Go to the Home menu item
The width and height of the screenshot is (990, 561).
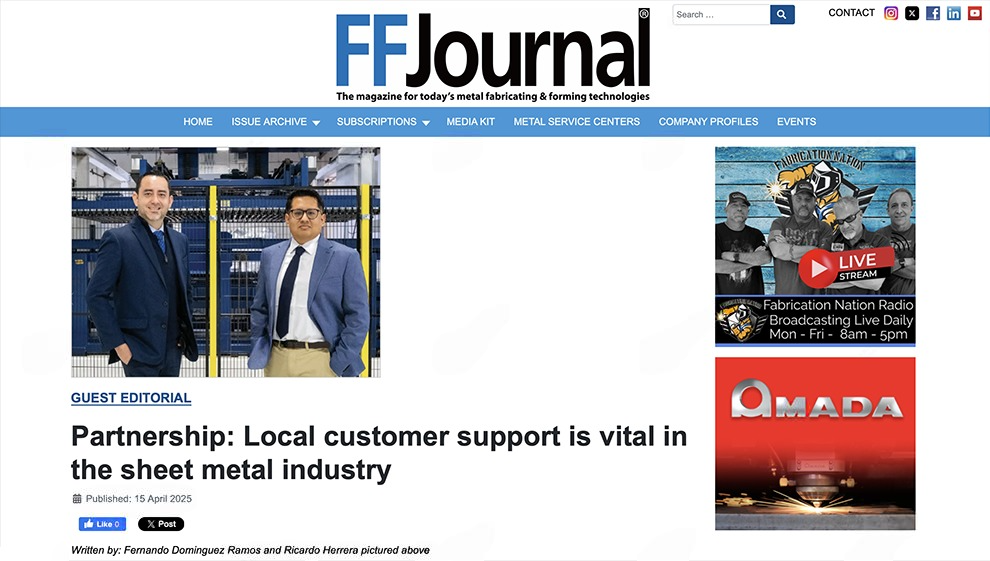[198, 122]
